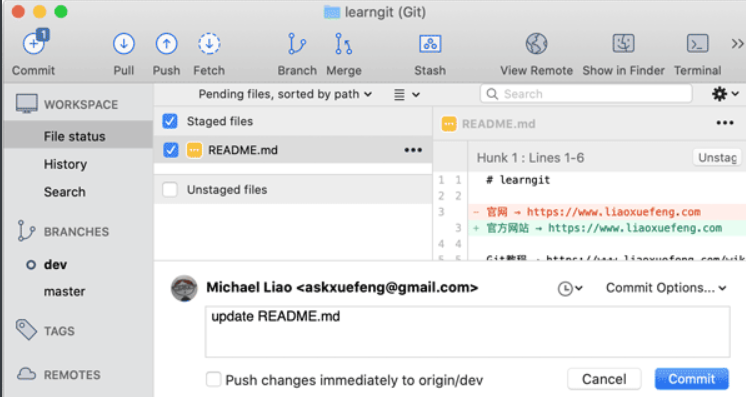Click the Fetch toolbar icon
746x397 pixels.
[x=209, y=44]
